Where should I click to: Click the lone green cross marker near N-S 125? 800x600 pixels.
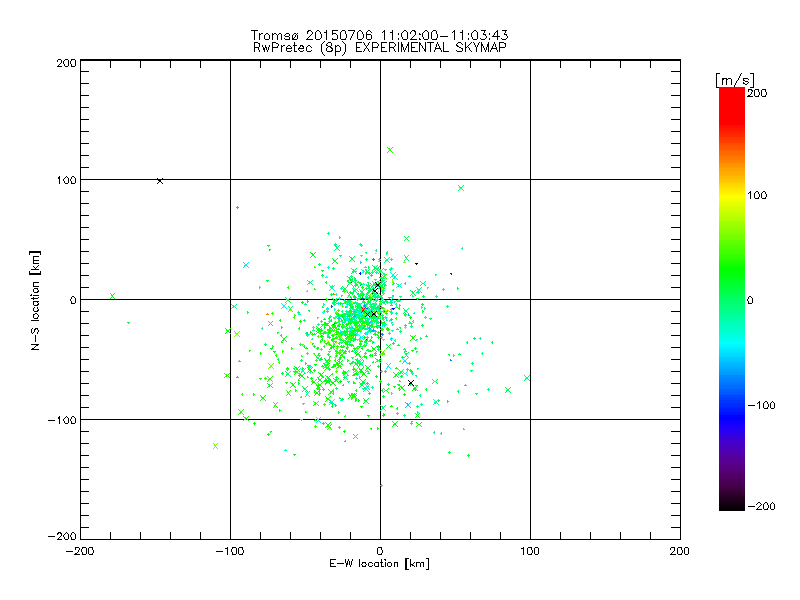tap(390, 150)
